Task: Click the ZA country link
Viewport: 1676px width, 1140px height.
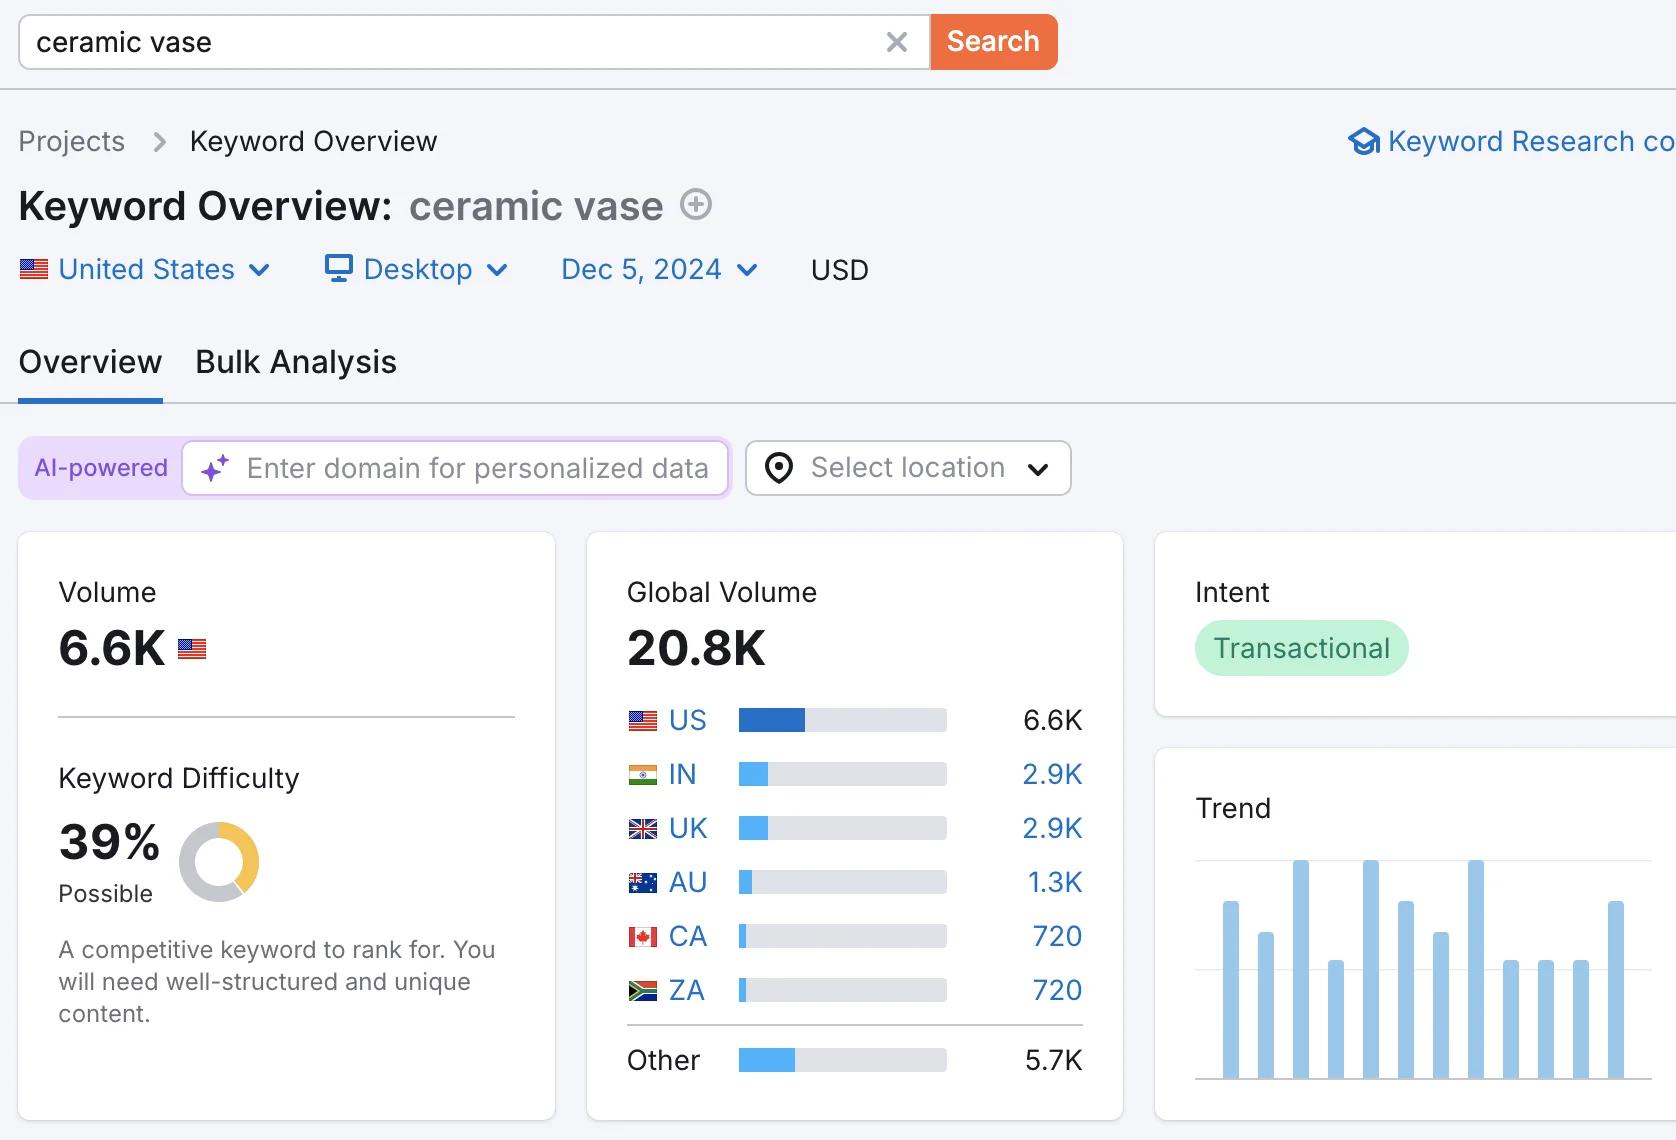Action: (687, 990)
